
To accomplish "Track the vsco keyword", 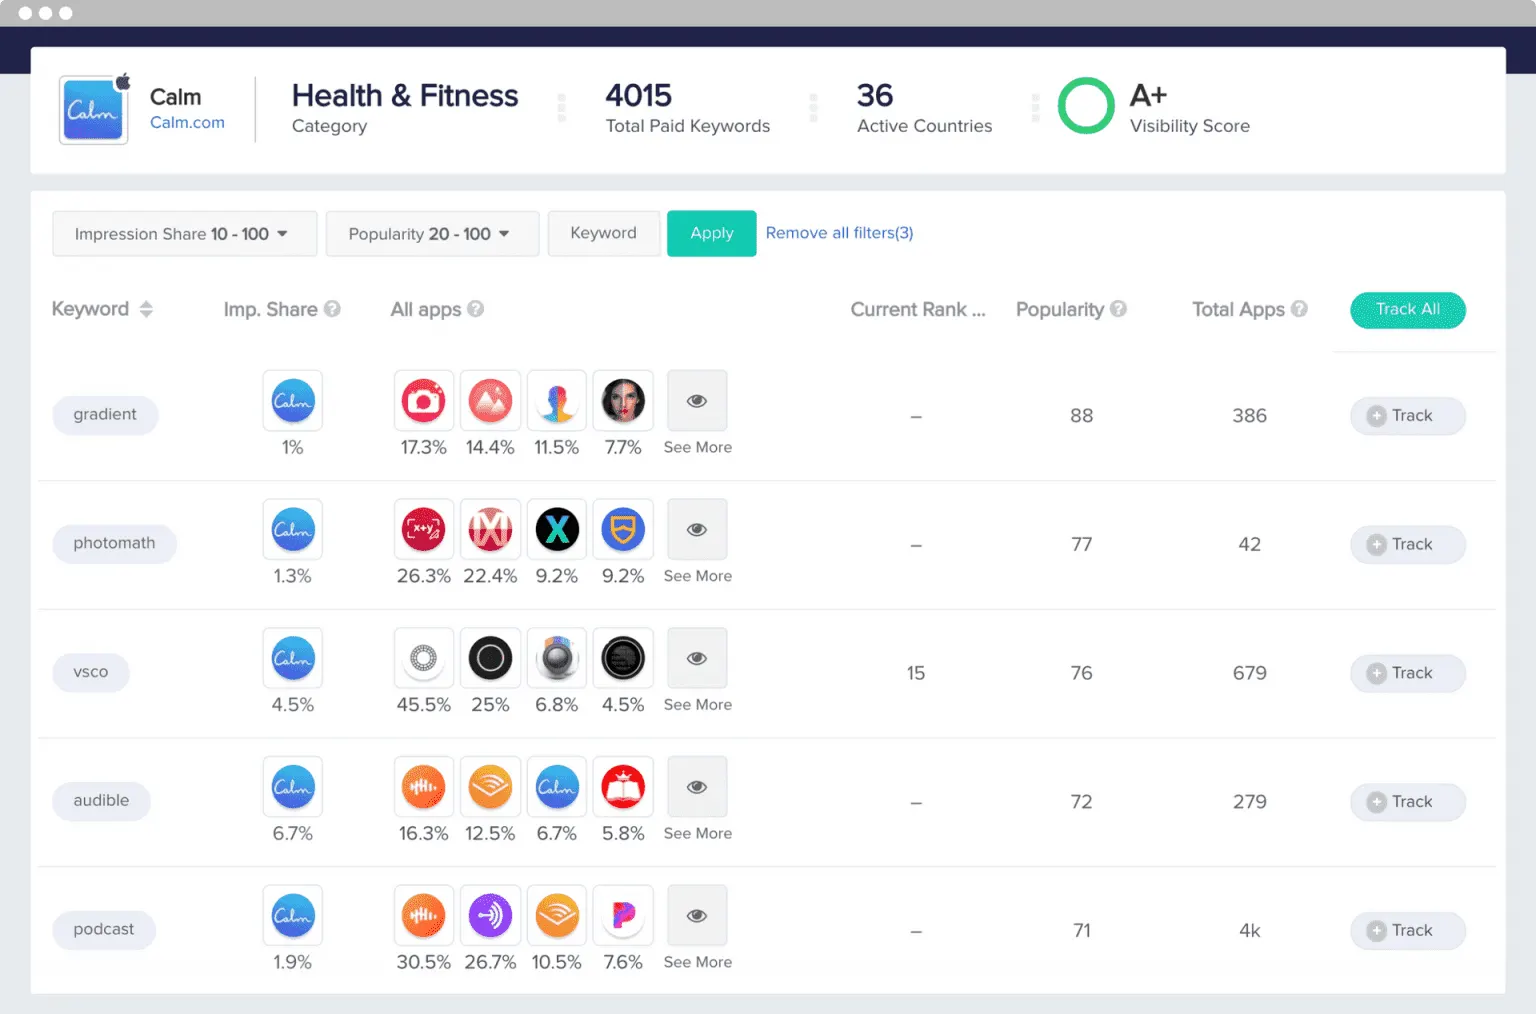I will click(x=1408, y=673).
